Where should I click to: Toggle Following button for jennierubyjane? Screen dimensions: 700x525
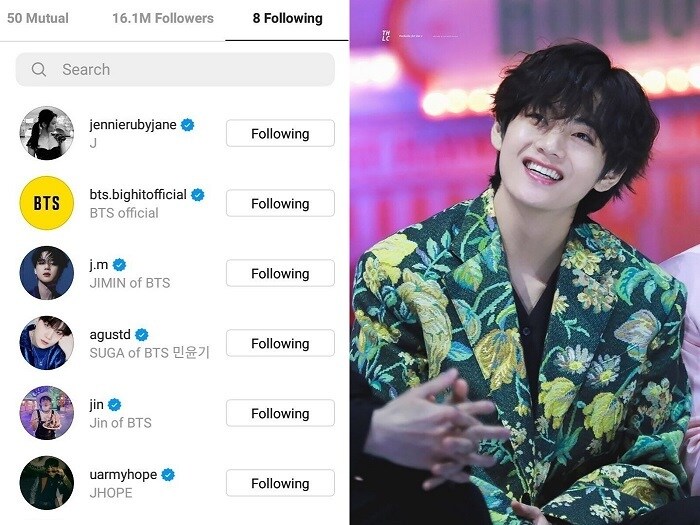(280, 133)
